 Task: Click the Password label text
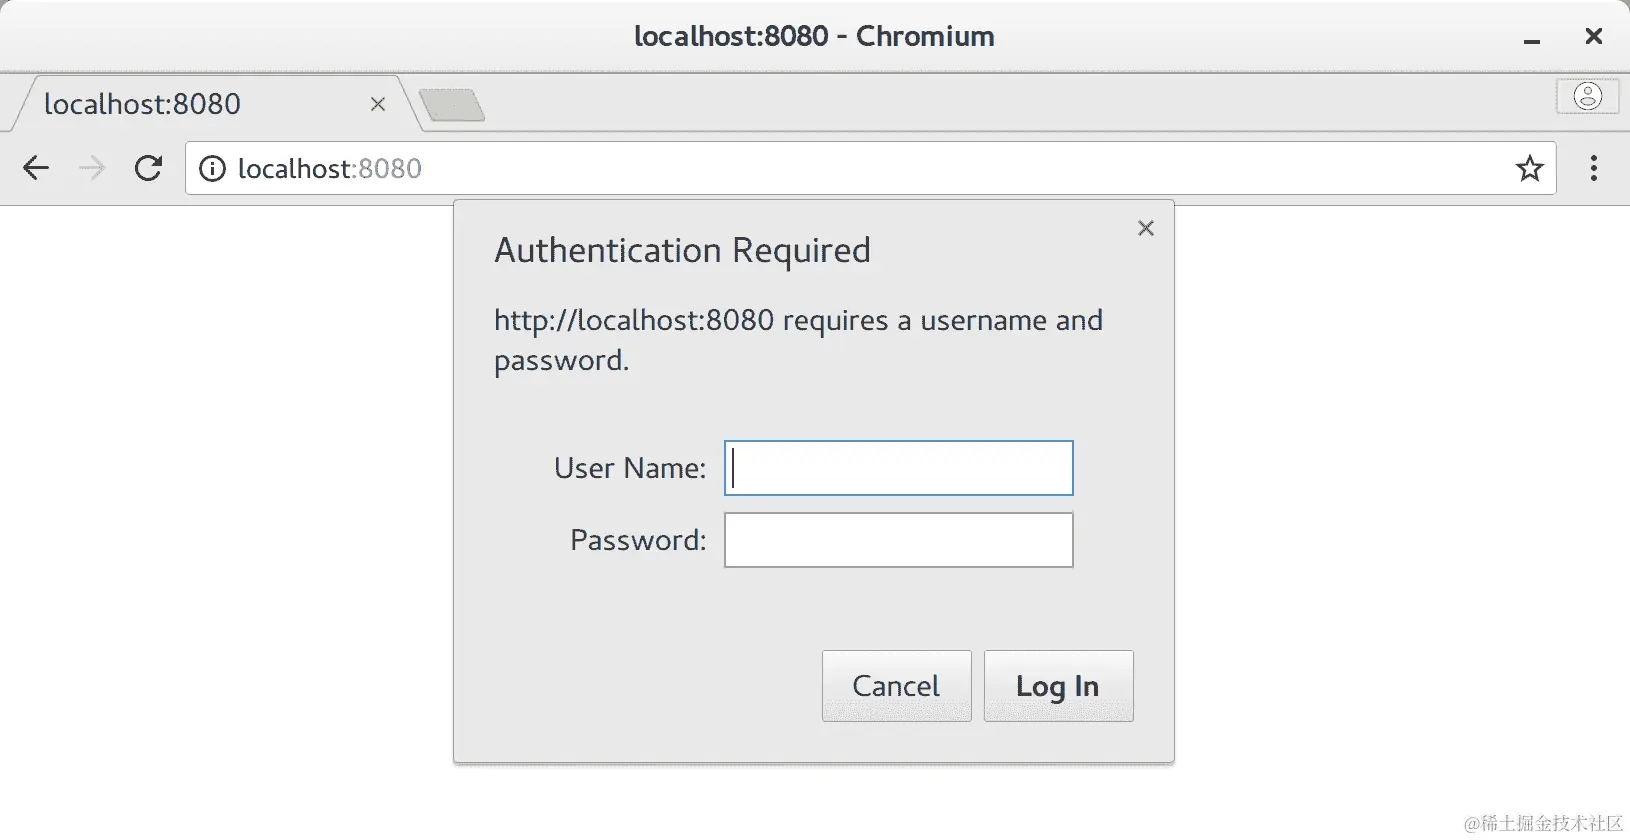coord(638,540)
